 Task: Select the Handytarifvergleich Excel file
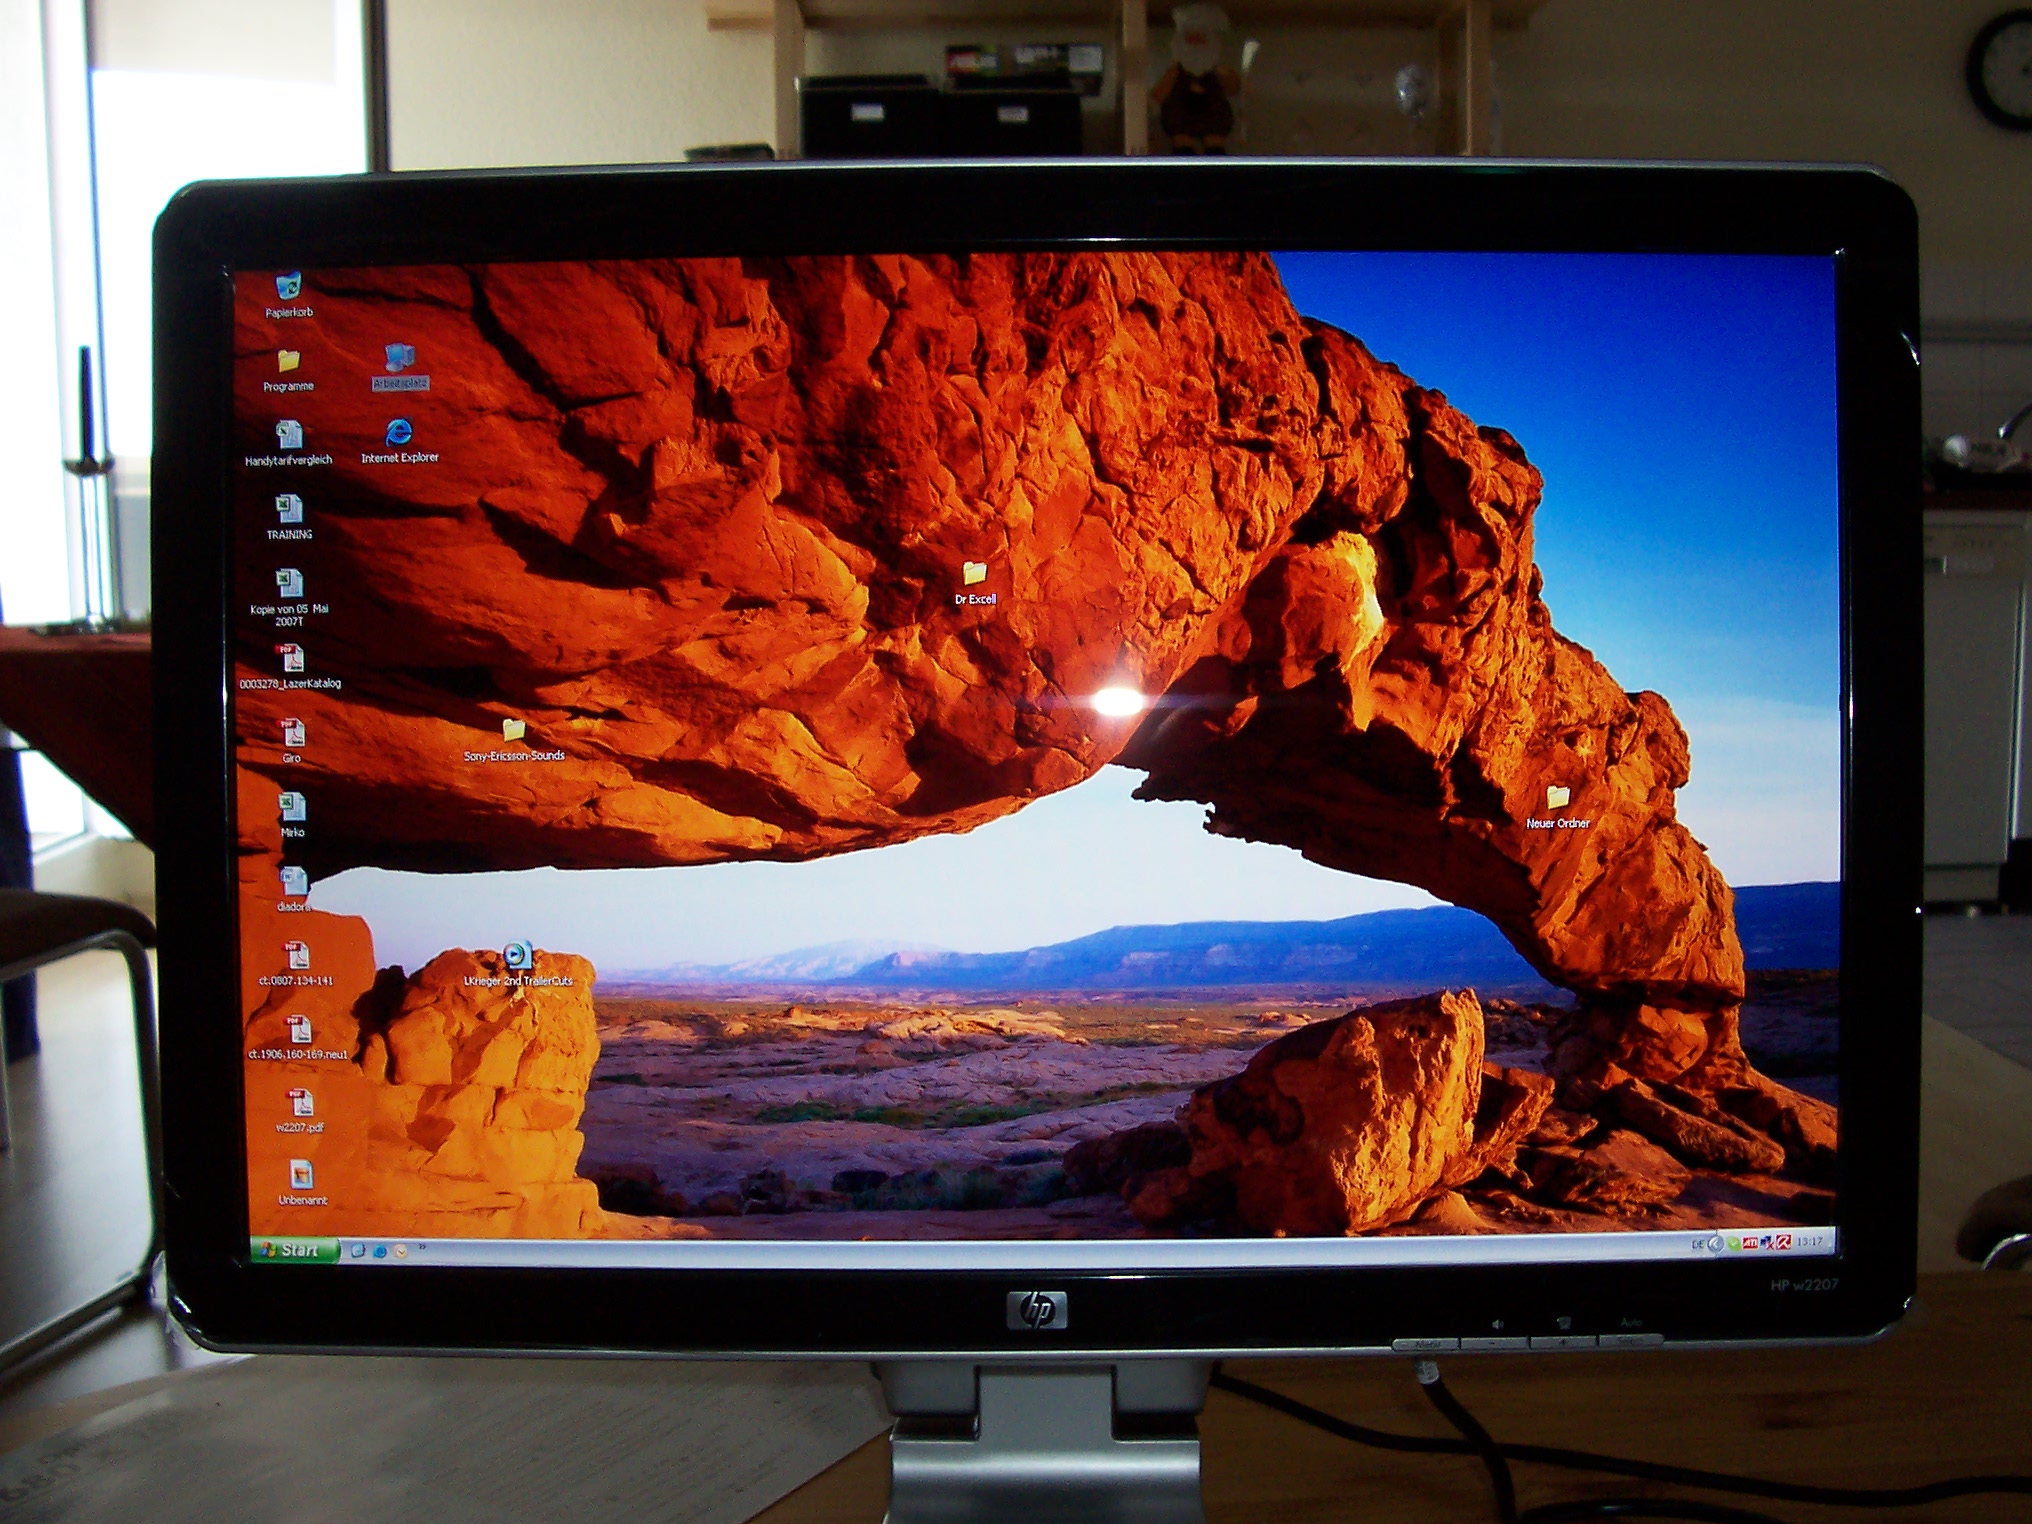[289, 435]
